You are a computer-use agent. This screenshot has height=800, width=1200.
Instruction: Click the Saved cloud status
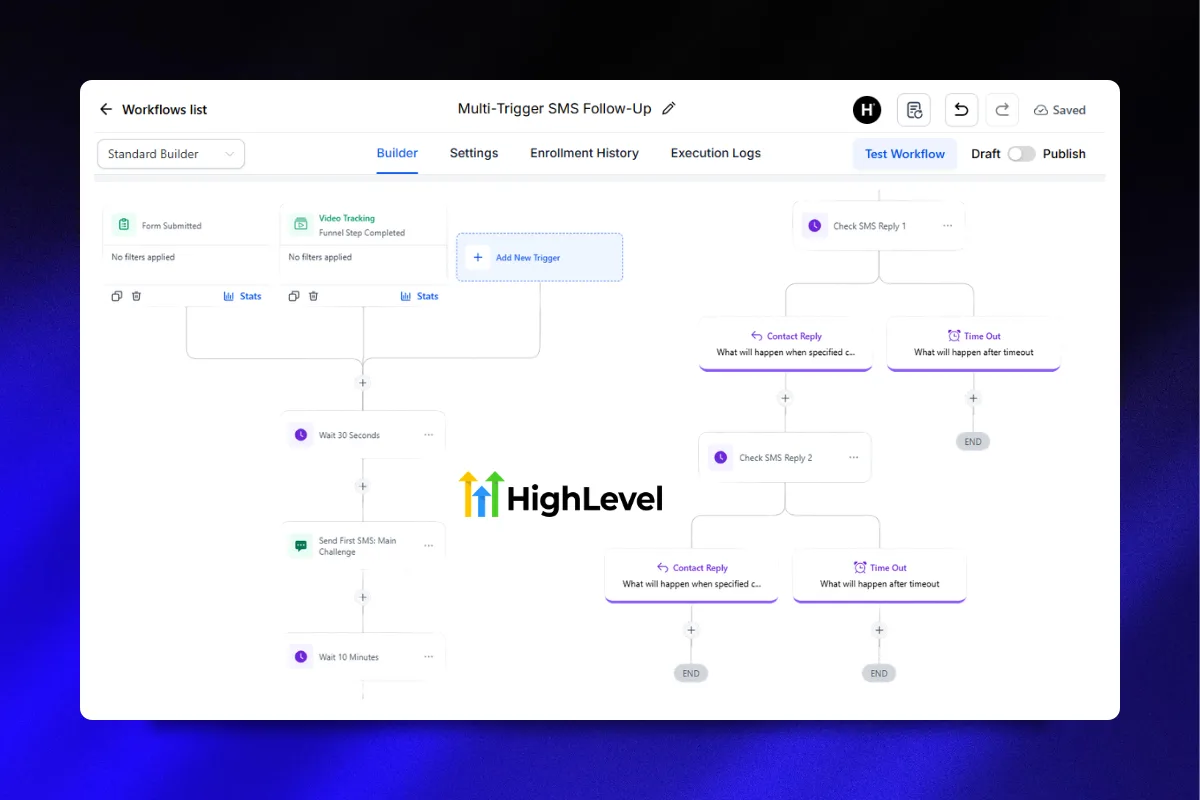click(x=1060, y=110)
